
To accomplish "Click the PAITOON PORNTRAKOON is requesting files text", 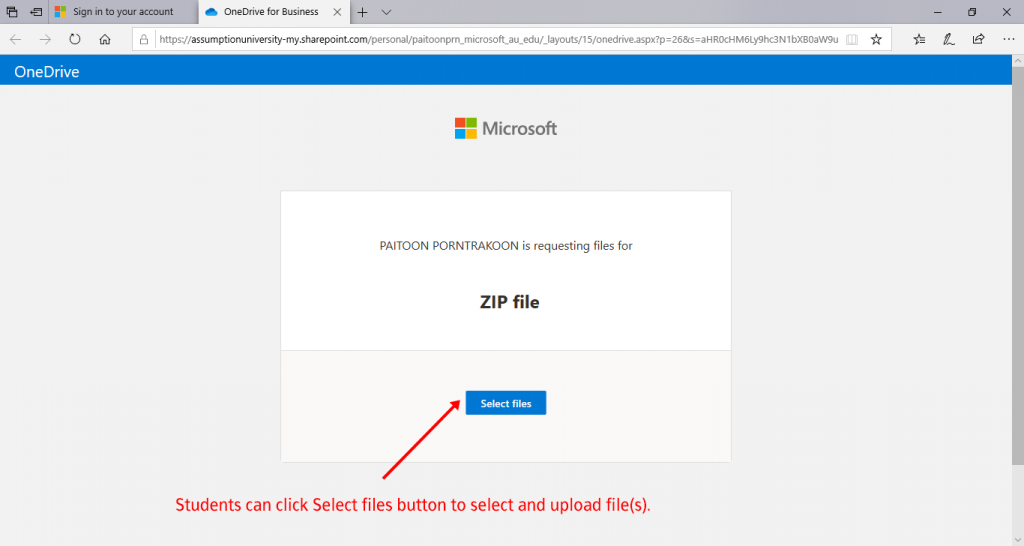I will pyautogui.click(x=505, y=246).
